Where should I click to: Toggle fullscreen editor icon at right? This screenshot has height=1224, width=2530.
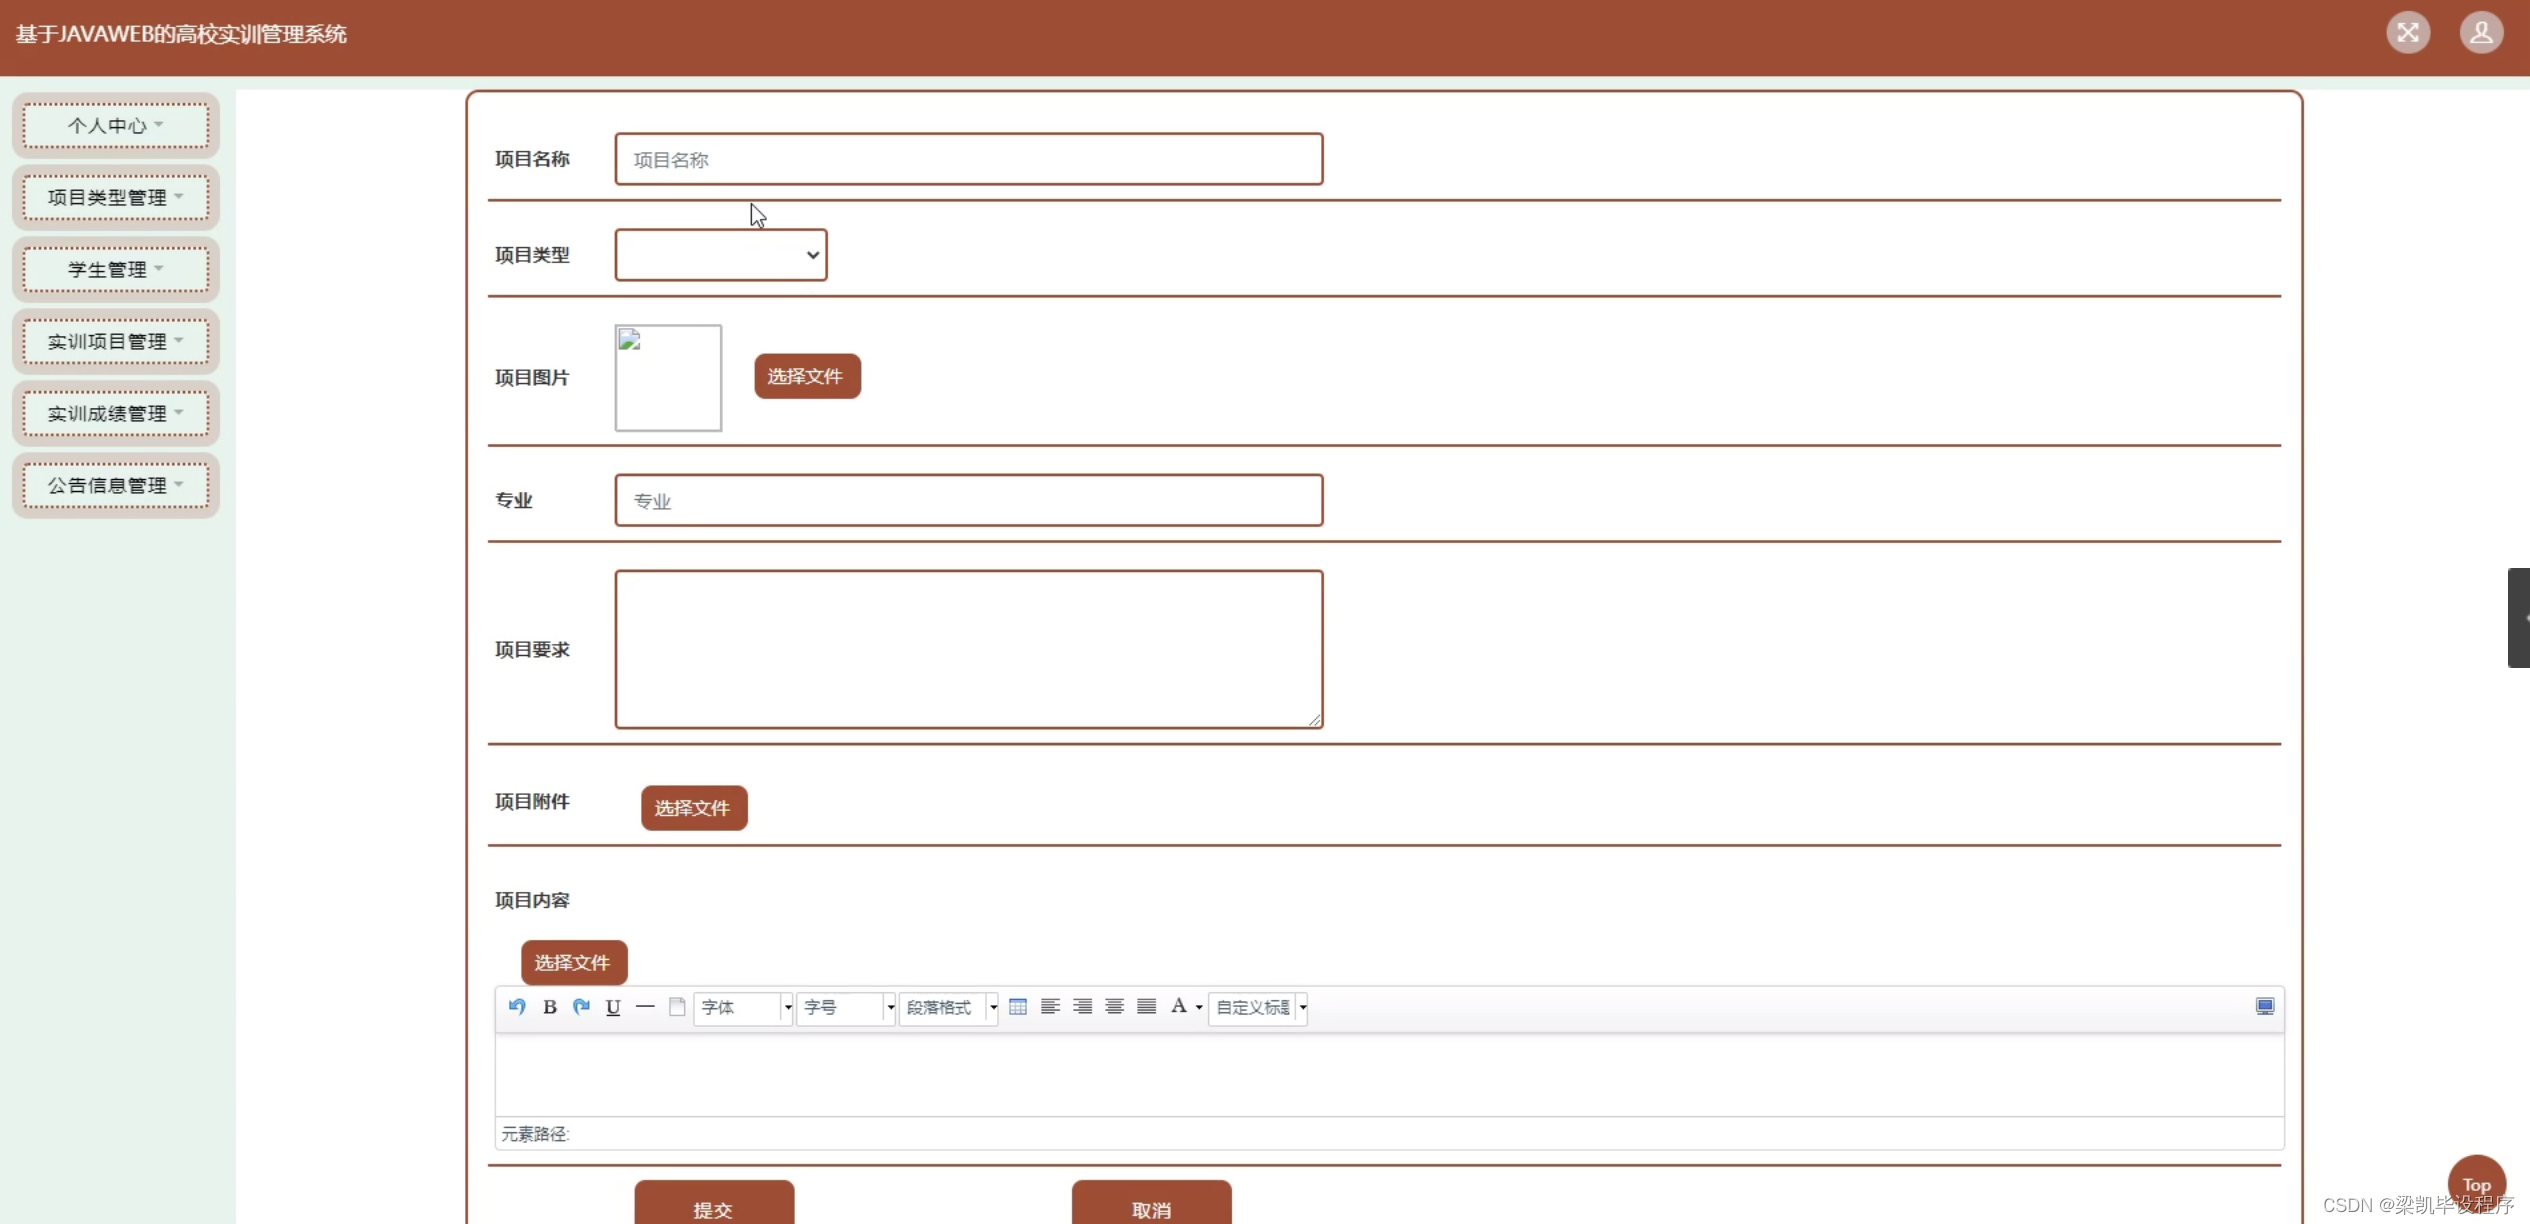pyautogui.click(x=2265, y=1006)
